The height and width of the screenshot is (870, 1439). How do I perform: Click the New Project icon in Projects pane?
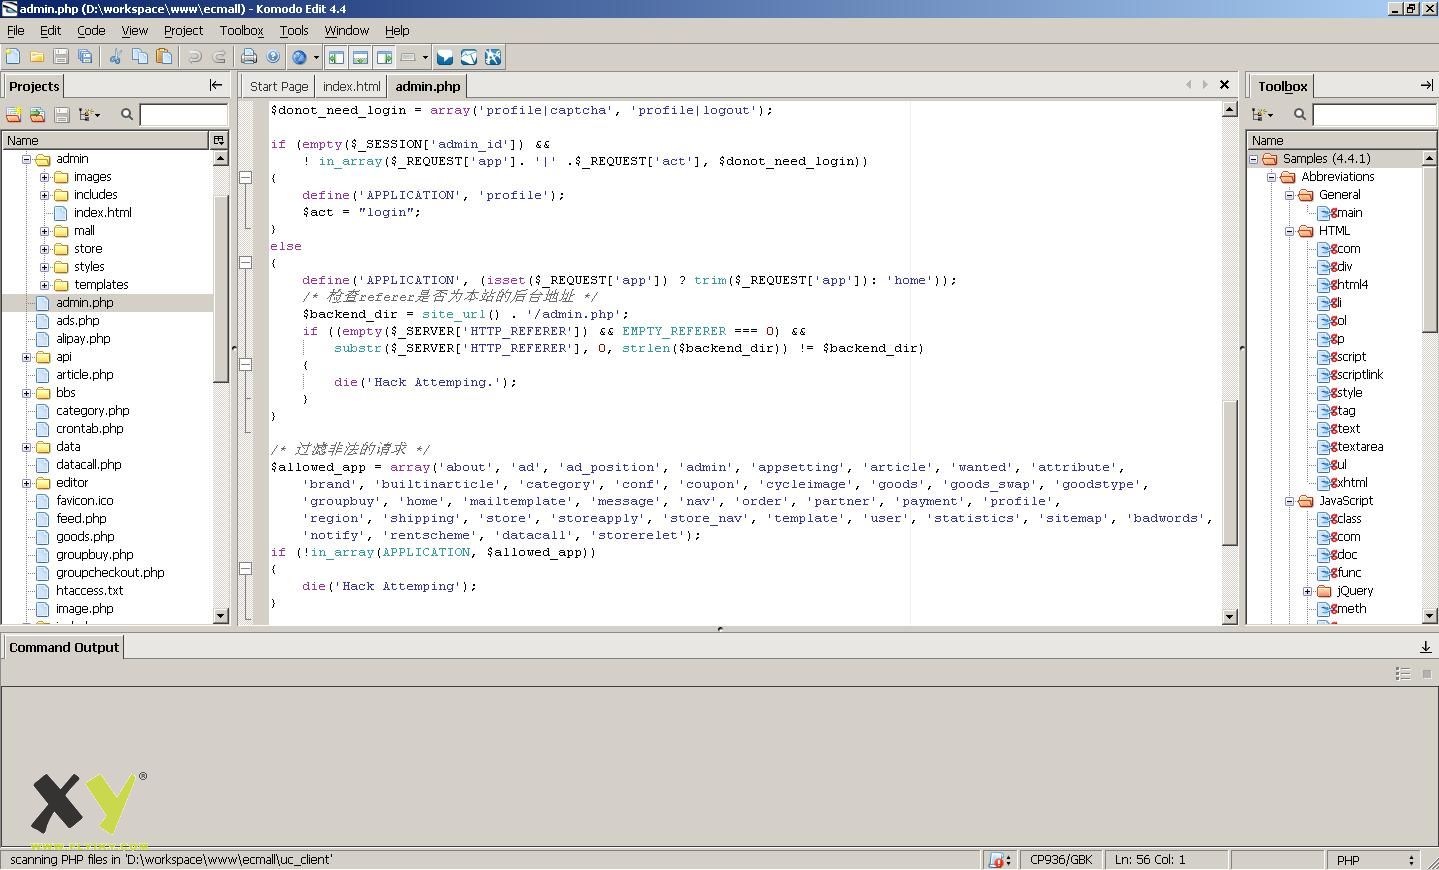14,115
